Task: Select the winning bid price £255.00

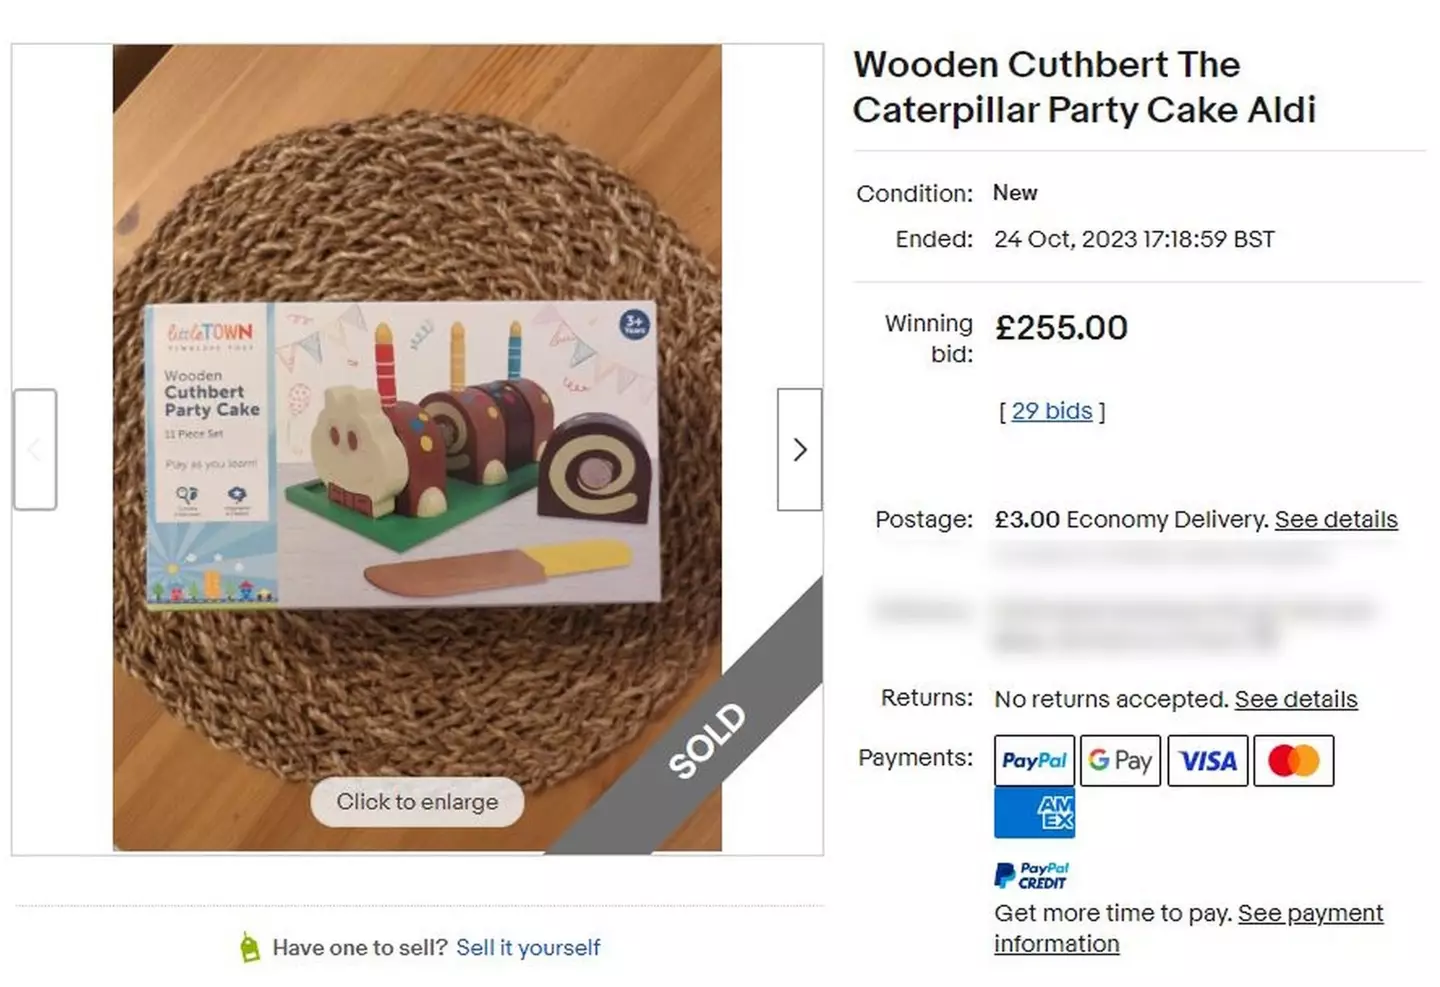Action: pyautogui.click(x=1061, y=327)
